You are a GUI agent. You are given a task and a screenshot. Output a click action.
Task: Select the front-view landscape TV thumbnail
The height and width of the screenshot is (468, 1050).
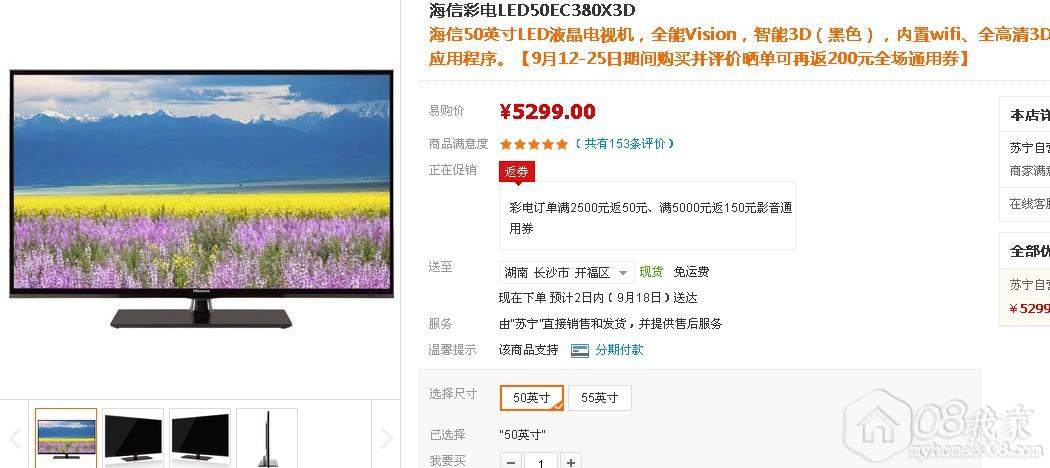click(x=66, y=438)
